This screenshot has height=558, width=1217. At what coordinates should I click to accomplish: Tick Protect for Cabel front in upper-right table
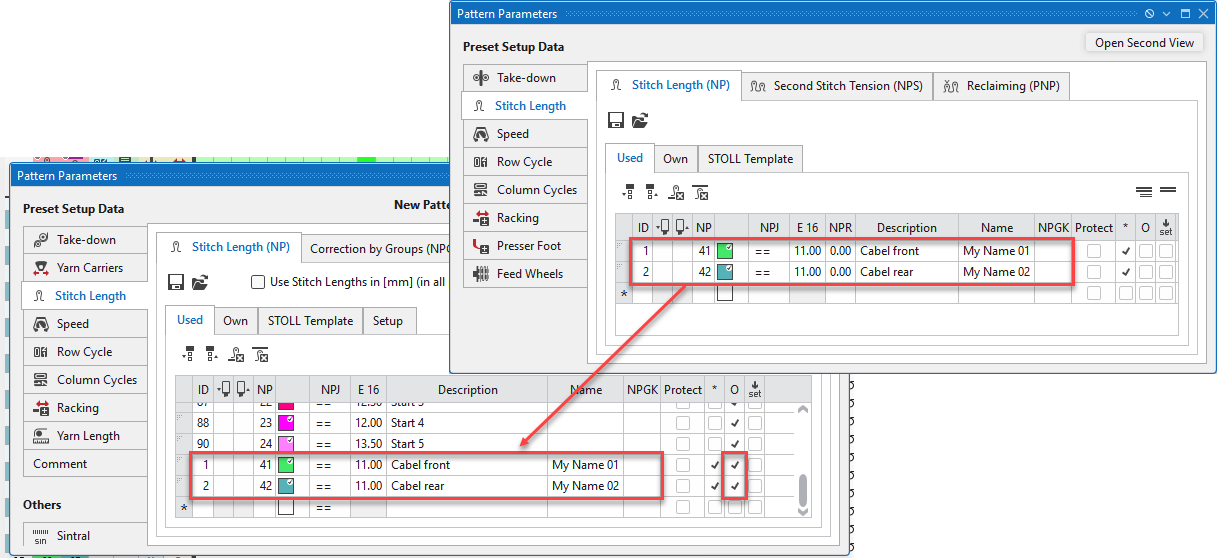click(1094, 251)
